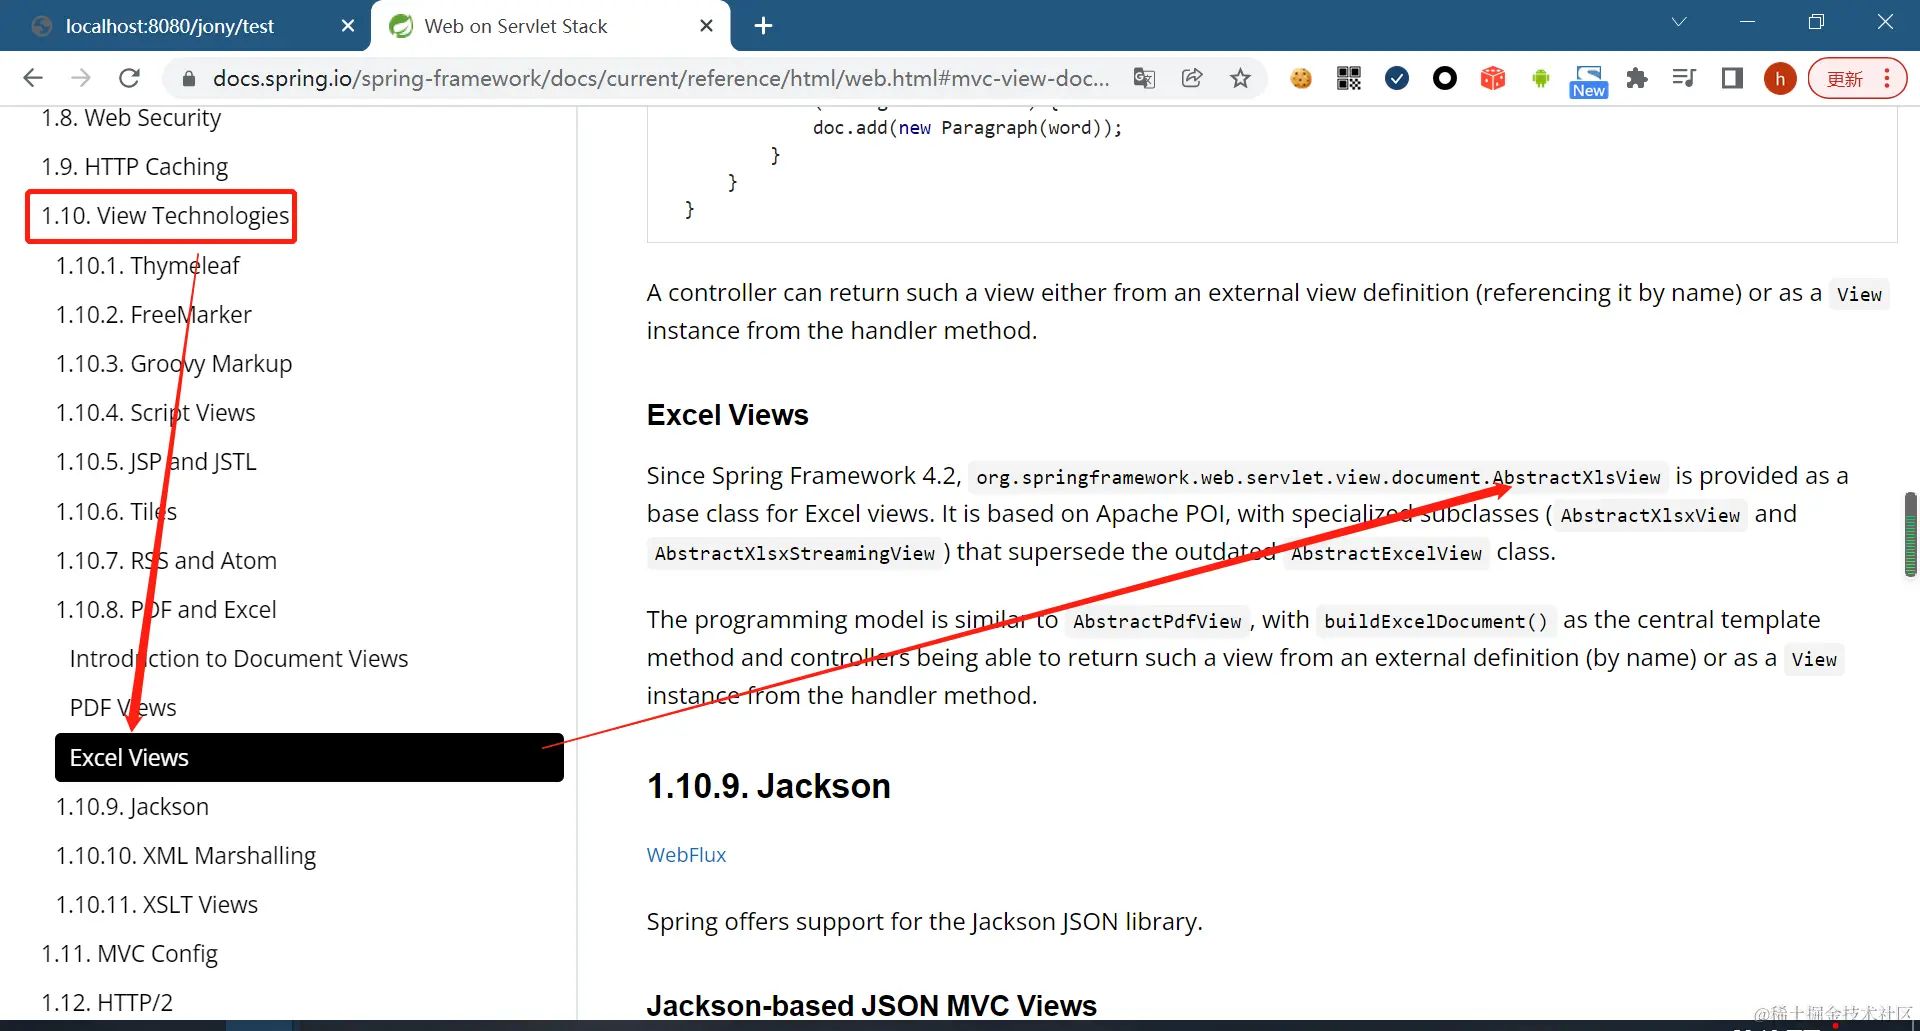Open 1.10. View Technologies section
Screen dimensions: 1920x1031
(165, 216)
